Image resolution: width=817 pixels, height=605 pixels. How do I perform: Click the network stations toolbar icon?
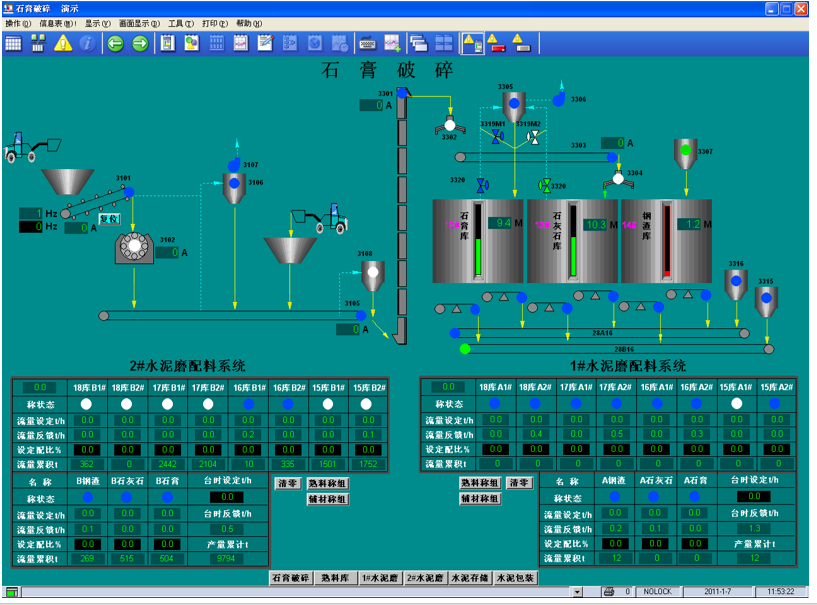pos(38,44)
